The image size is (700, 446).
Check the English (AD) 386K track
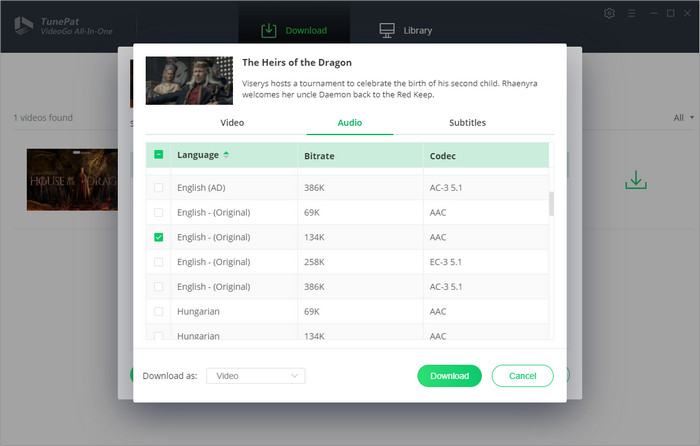click(158, 188)
